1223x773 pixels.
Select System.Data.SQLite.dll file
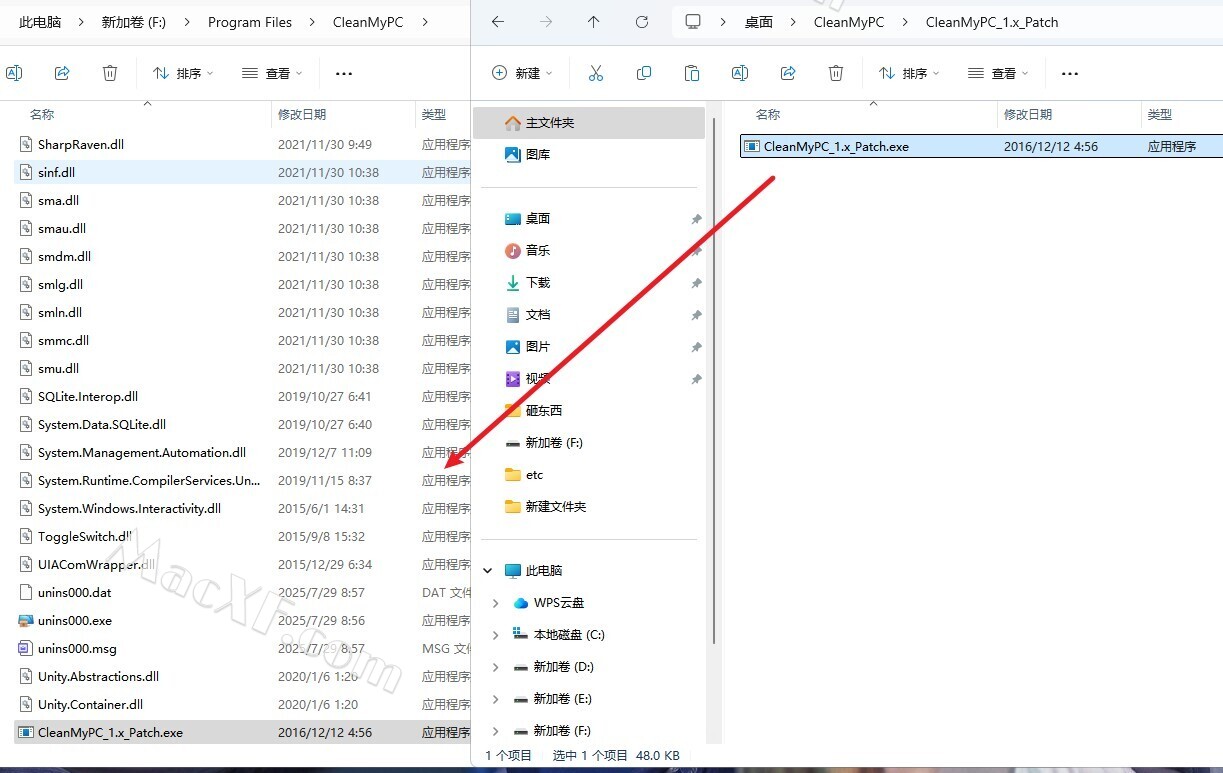point(243,425)
